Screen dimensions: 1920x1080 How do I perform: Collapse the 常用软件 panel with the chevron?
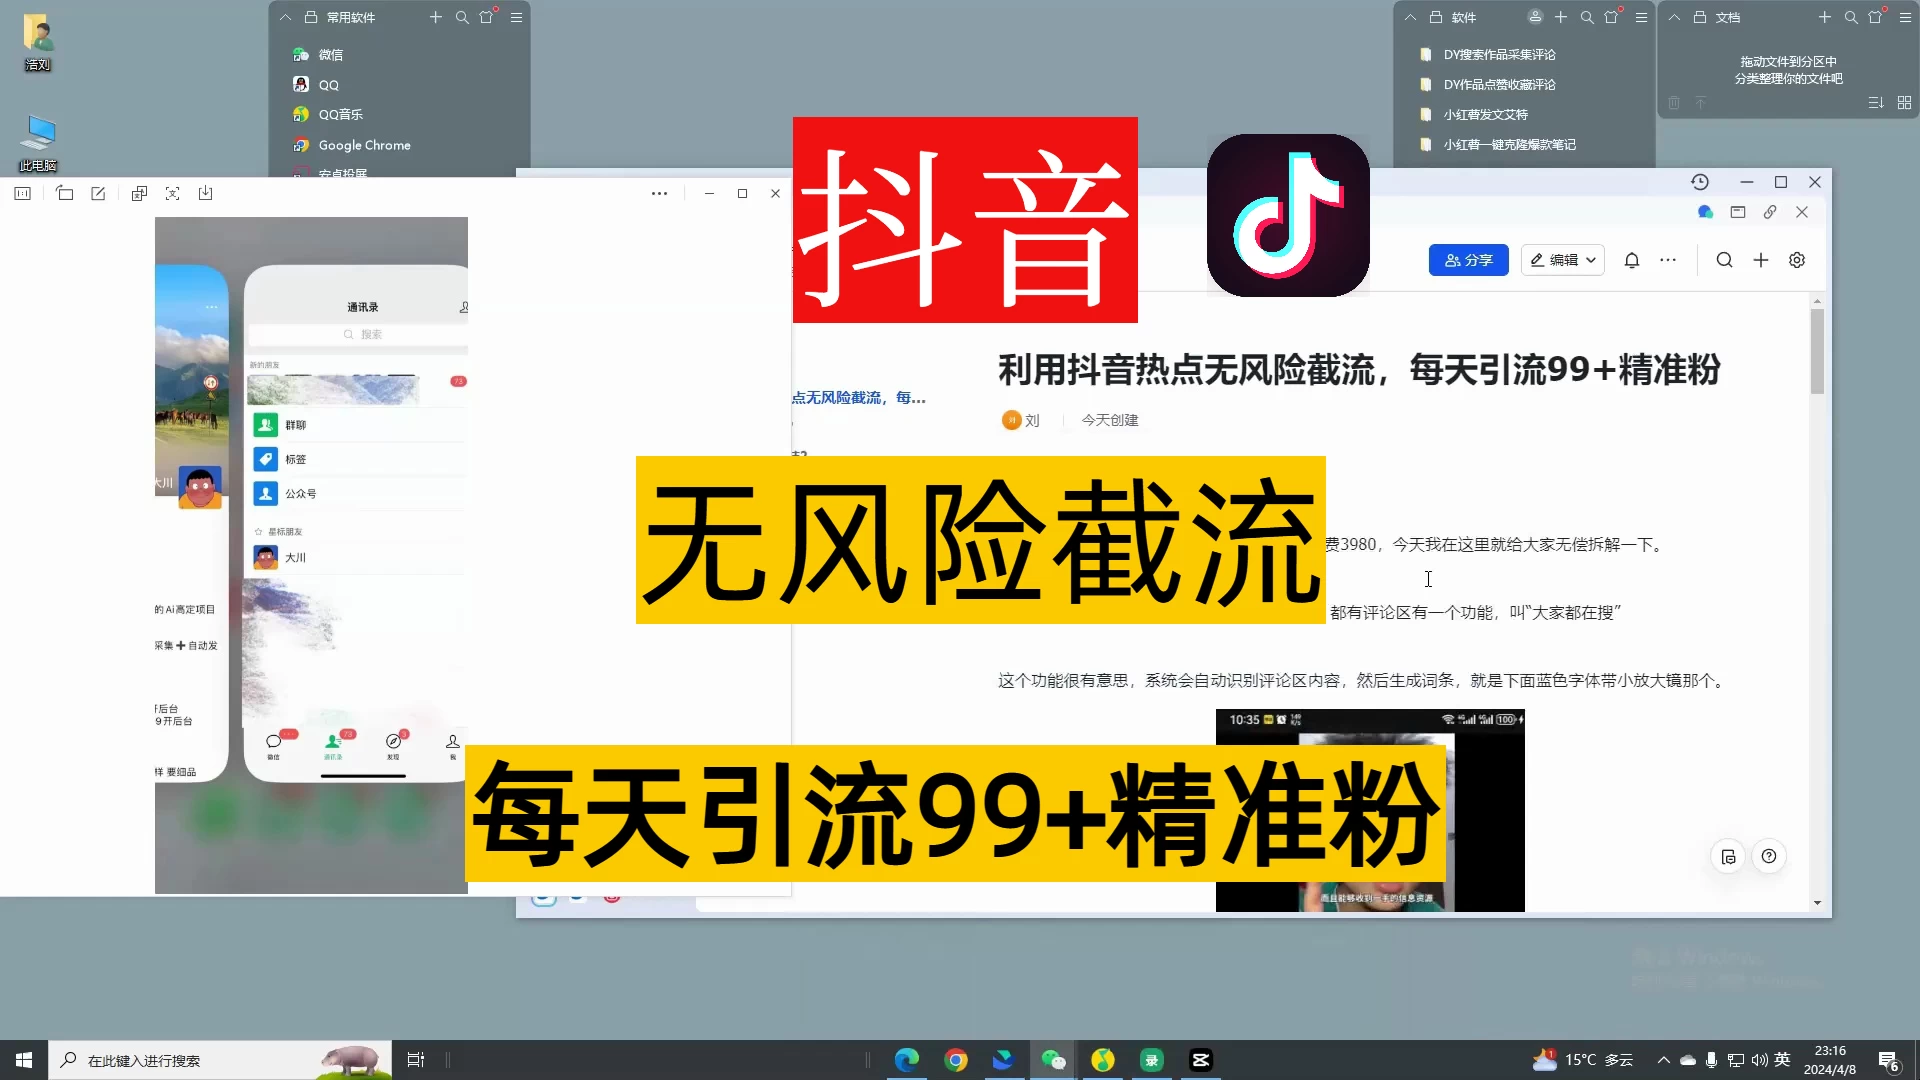coord(285,17)
